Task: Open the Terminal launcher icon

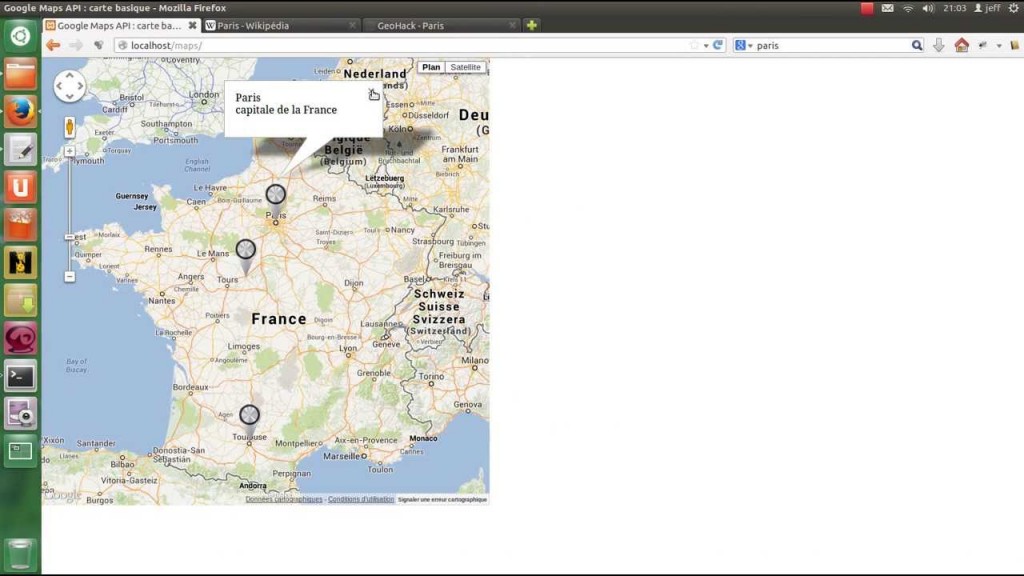Action: [x=20, y=376]
